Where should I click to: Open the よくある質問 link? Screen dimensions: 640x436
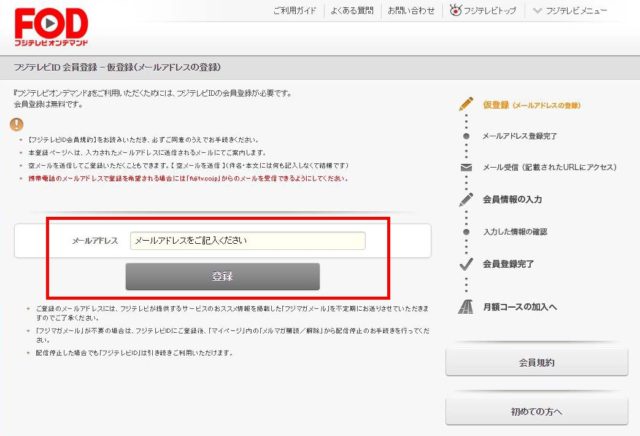[352, 11]
